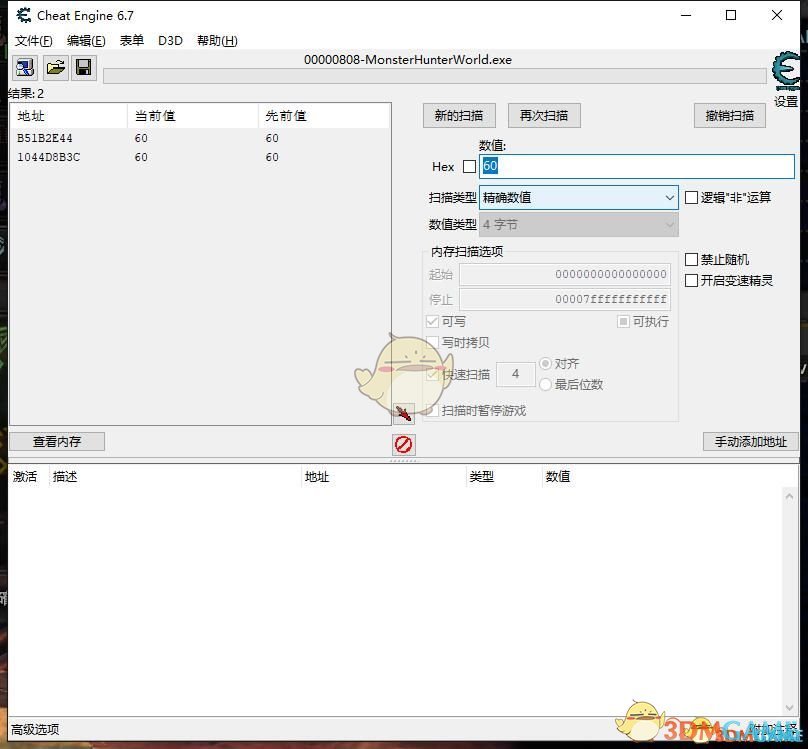This screenshot has width=808, height=749.
Task: Open Cheat Engine settings logo icon
Action: pyautogui.click(x=786, y=71)
